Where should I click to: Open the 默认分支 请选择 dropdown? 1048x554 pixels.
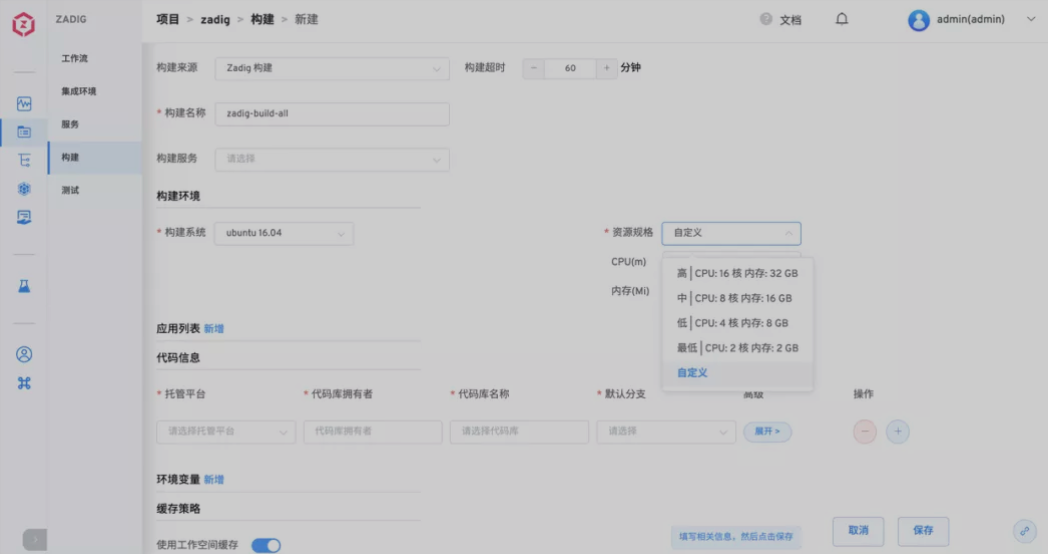pos(666,432)
